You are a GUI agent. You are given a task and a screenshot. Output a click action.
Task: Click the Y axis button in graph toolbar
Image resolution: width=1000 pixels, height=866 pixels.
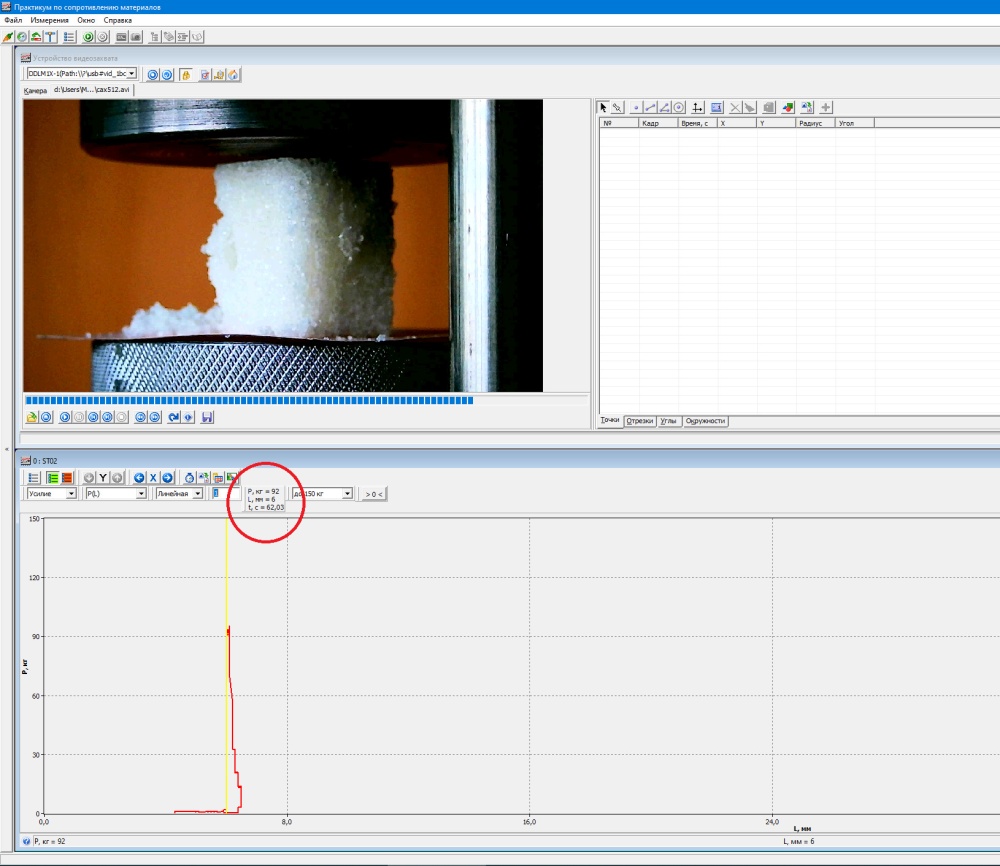coord(103,478)
